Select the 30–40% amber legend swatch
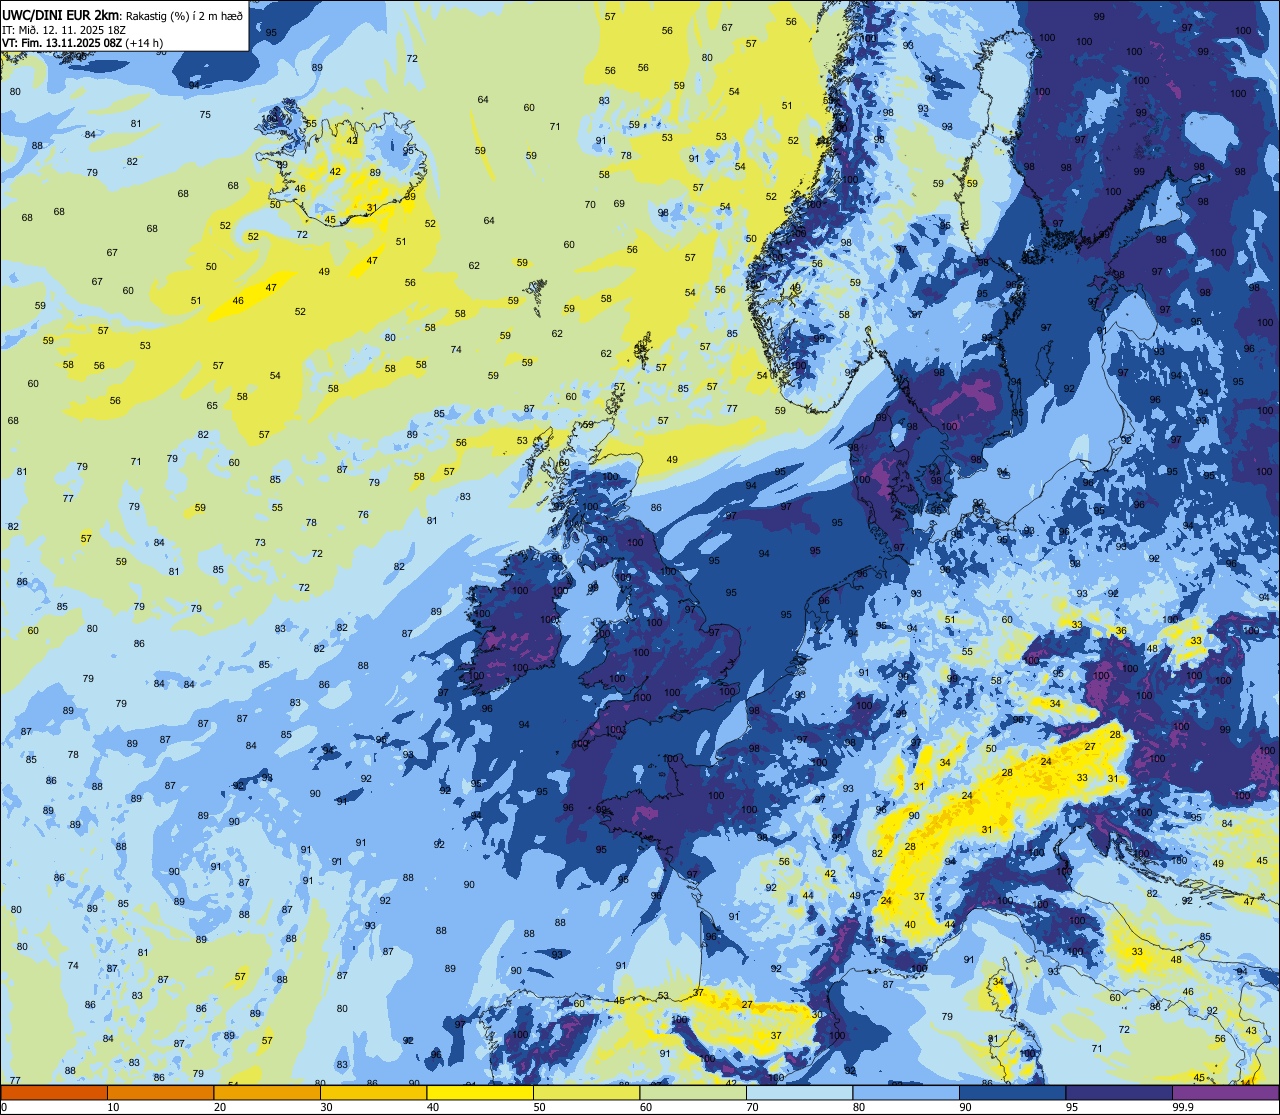1280x1115 pixels. coord(373,1092)
